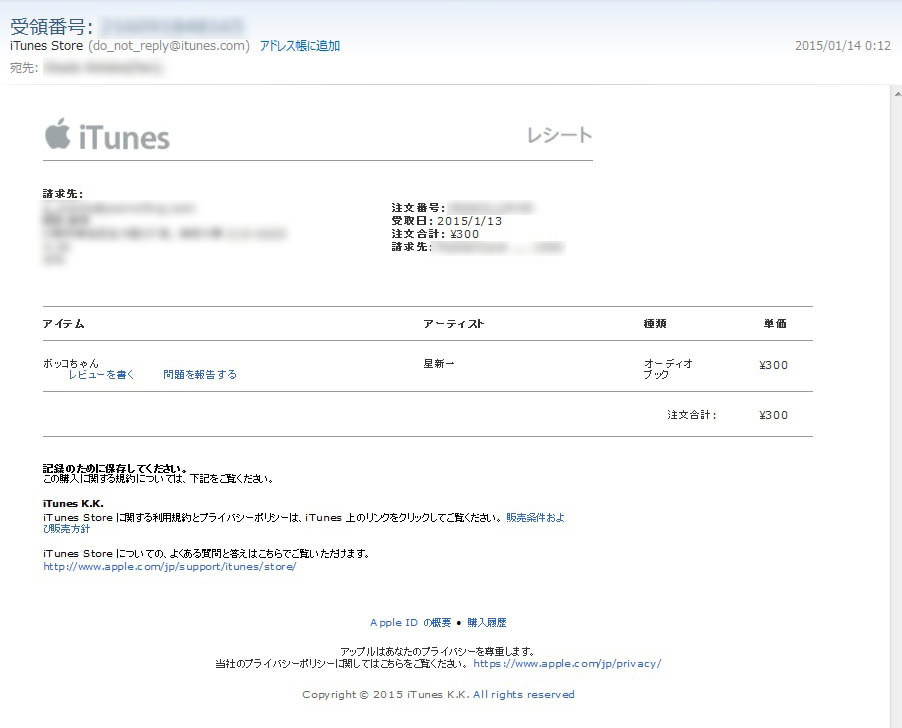Image resolution: width=902 pixels, height=728 pixels.
Task: Click the 2015/01/14 0:12 received timestamp
Action: click(x=842, y=46)
